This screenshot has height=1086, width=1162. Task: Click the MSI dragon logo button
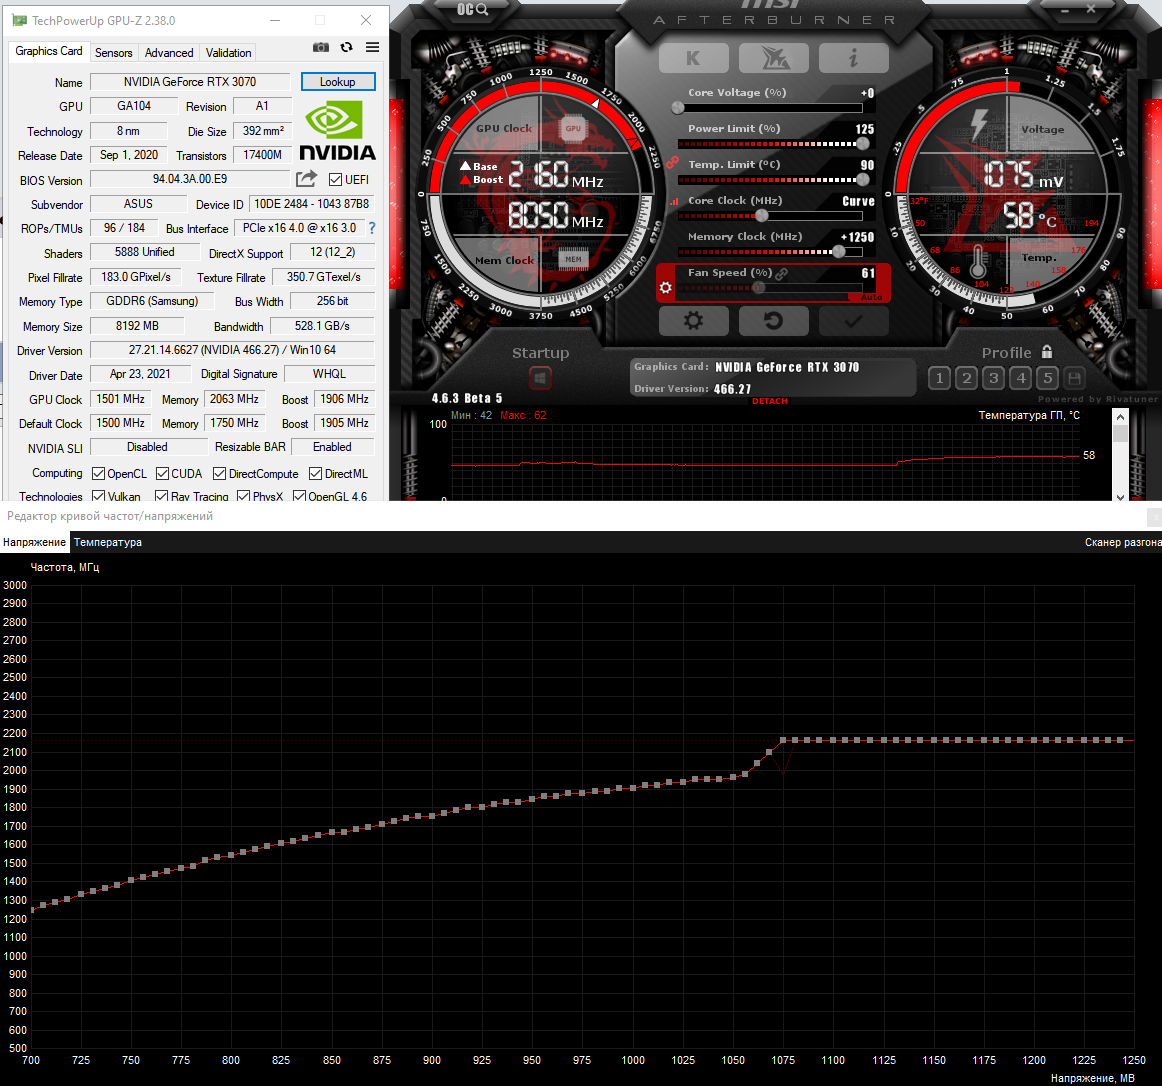(x=774, y=58)
